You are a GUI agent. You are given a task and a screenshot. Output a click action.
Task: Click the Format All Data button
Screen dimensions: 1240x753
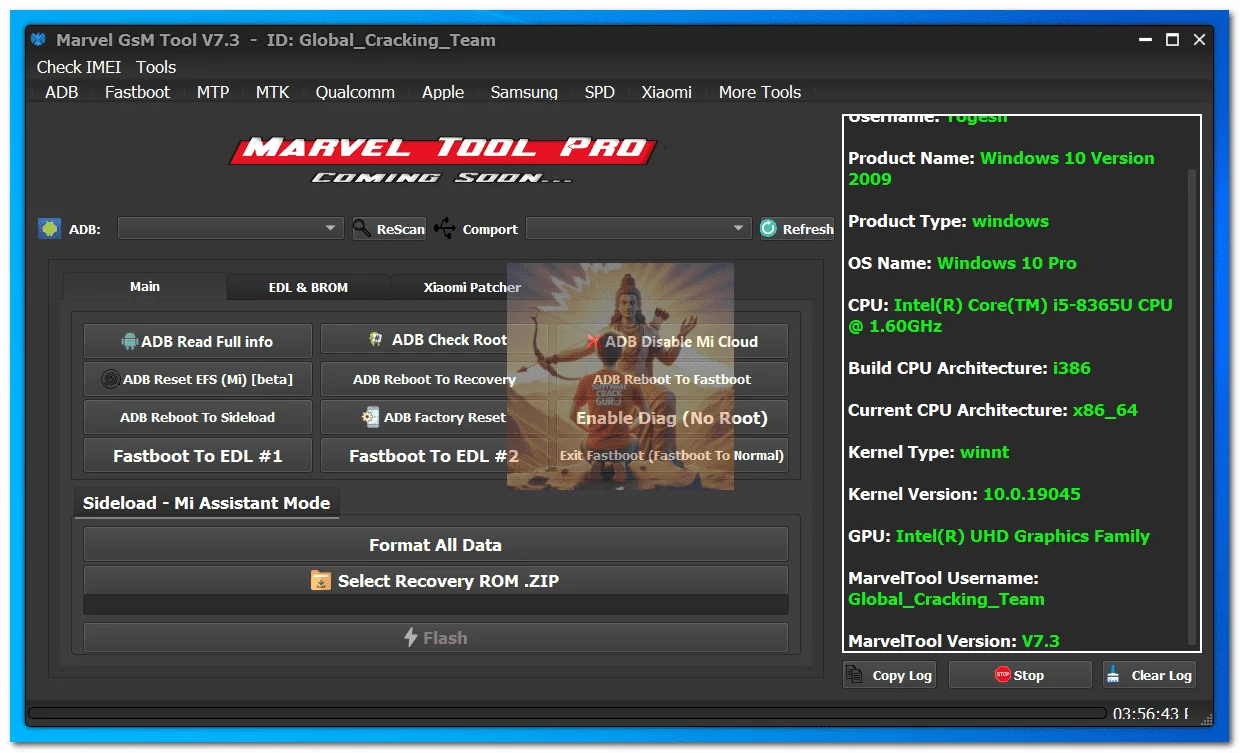[436, 544]
